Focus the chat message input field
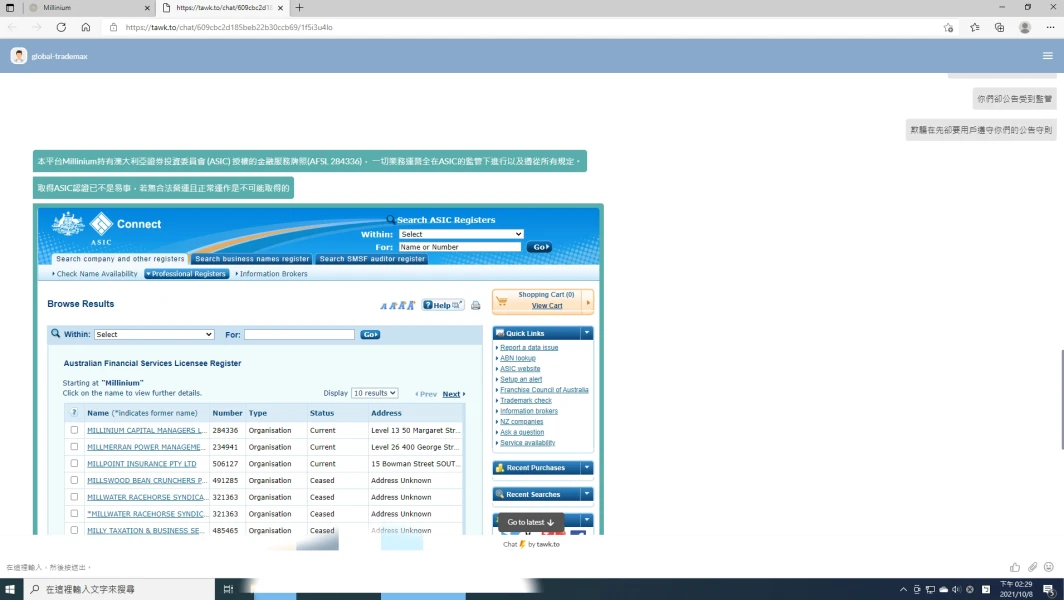 [x=502, y=567]
